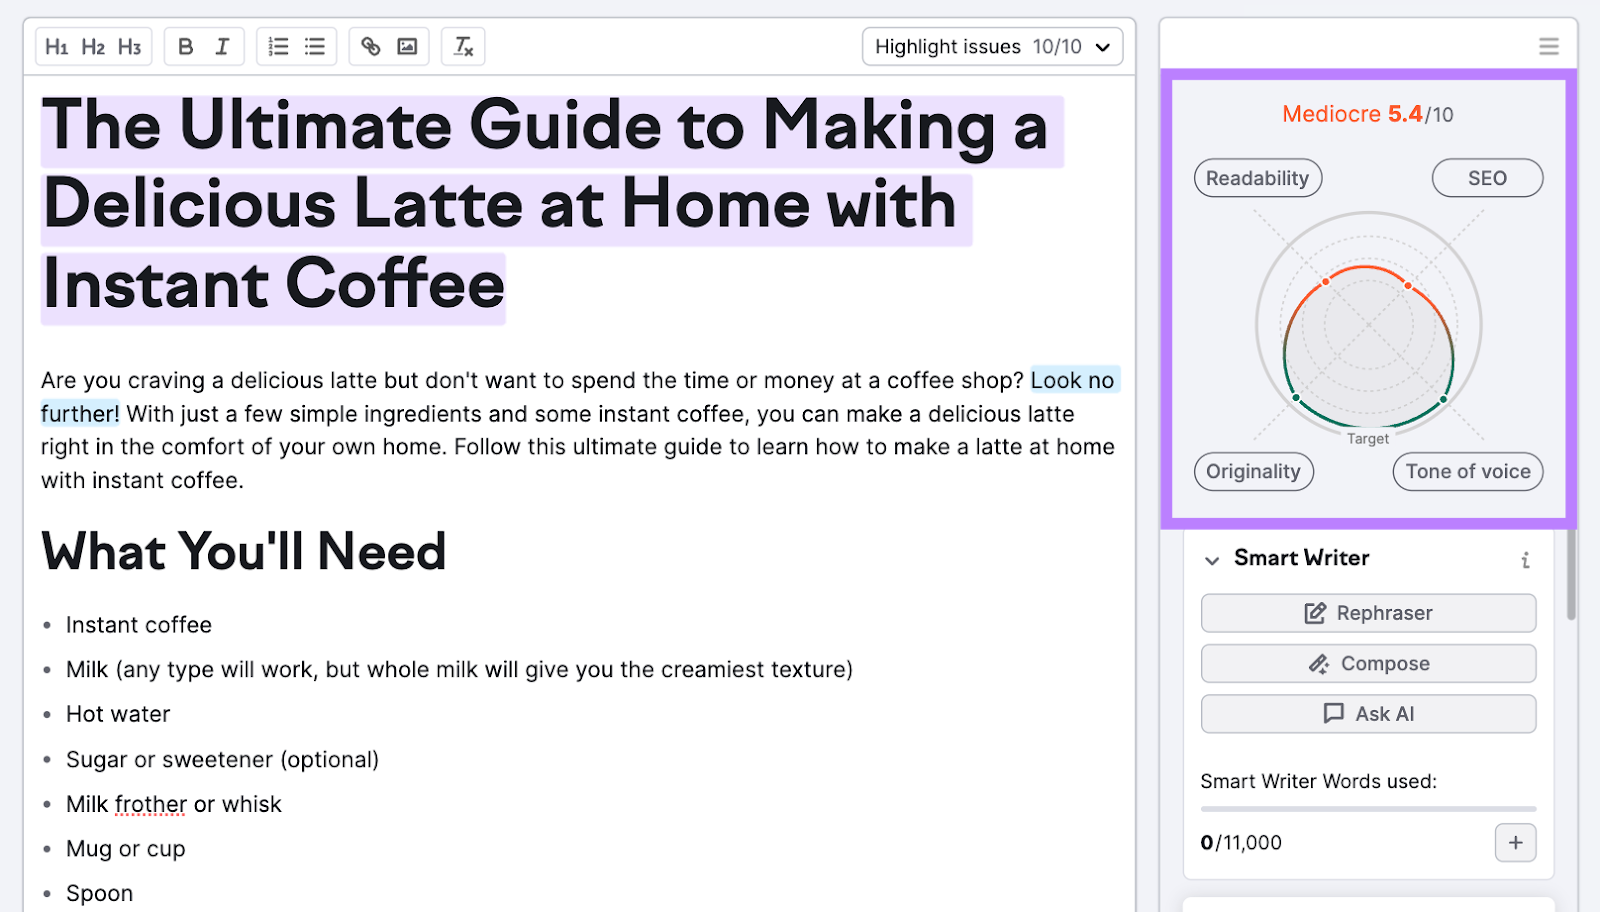
Task: Collapse the Smart Writer section
Action: coord(1212,560)
